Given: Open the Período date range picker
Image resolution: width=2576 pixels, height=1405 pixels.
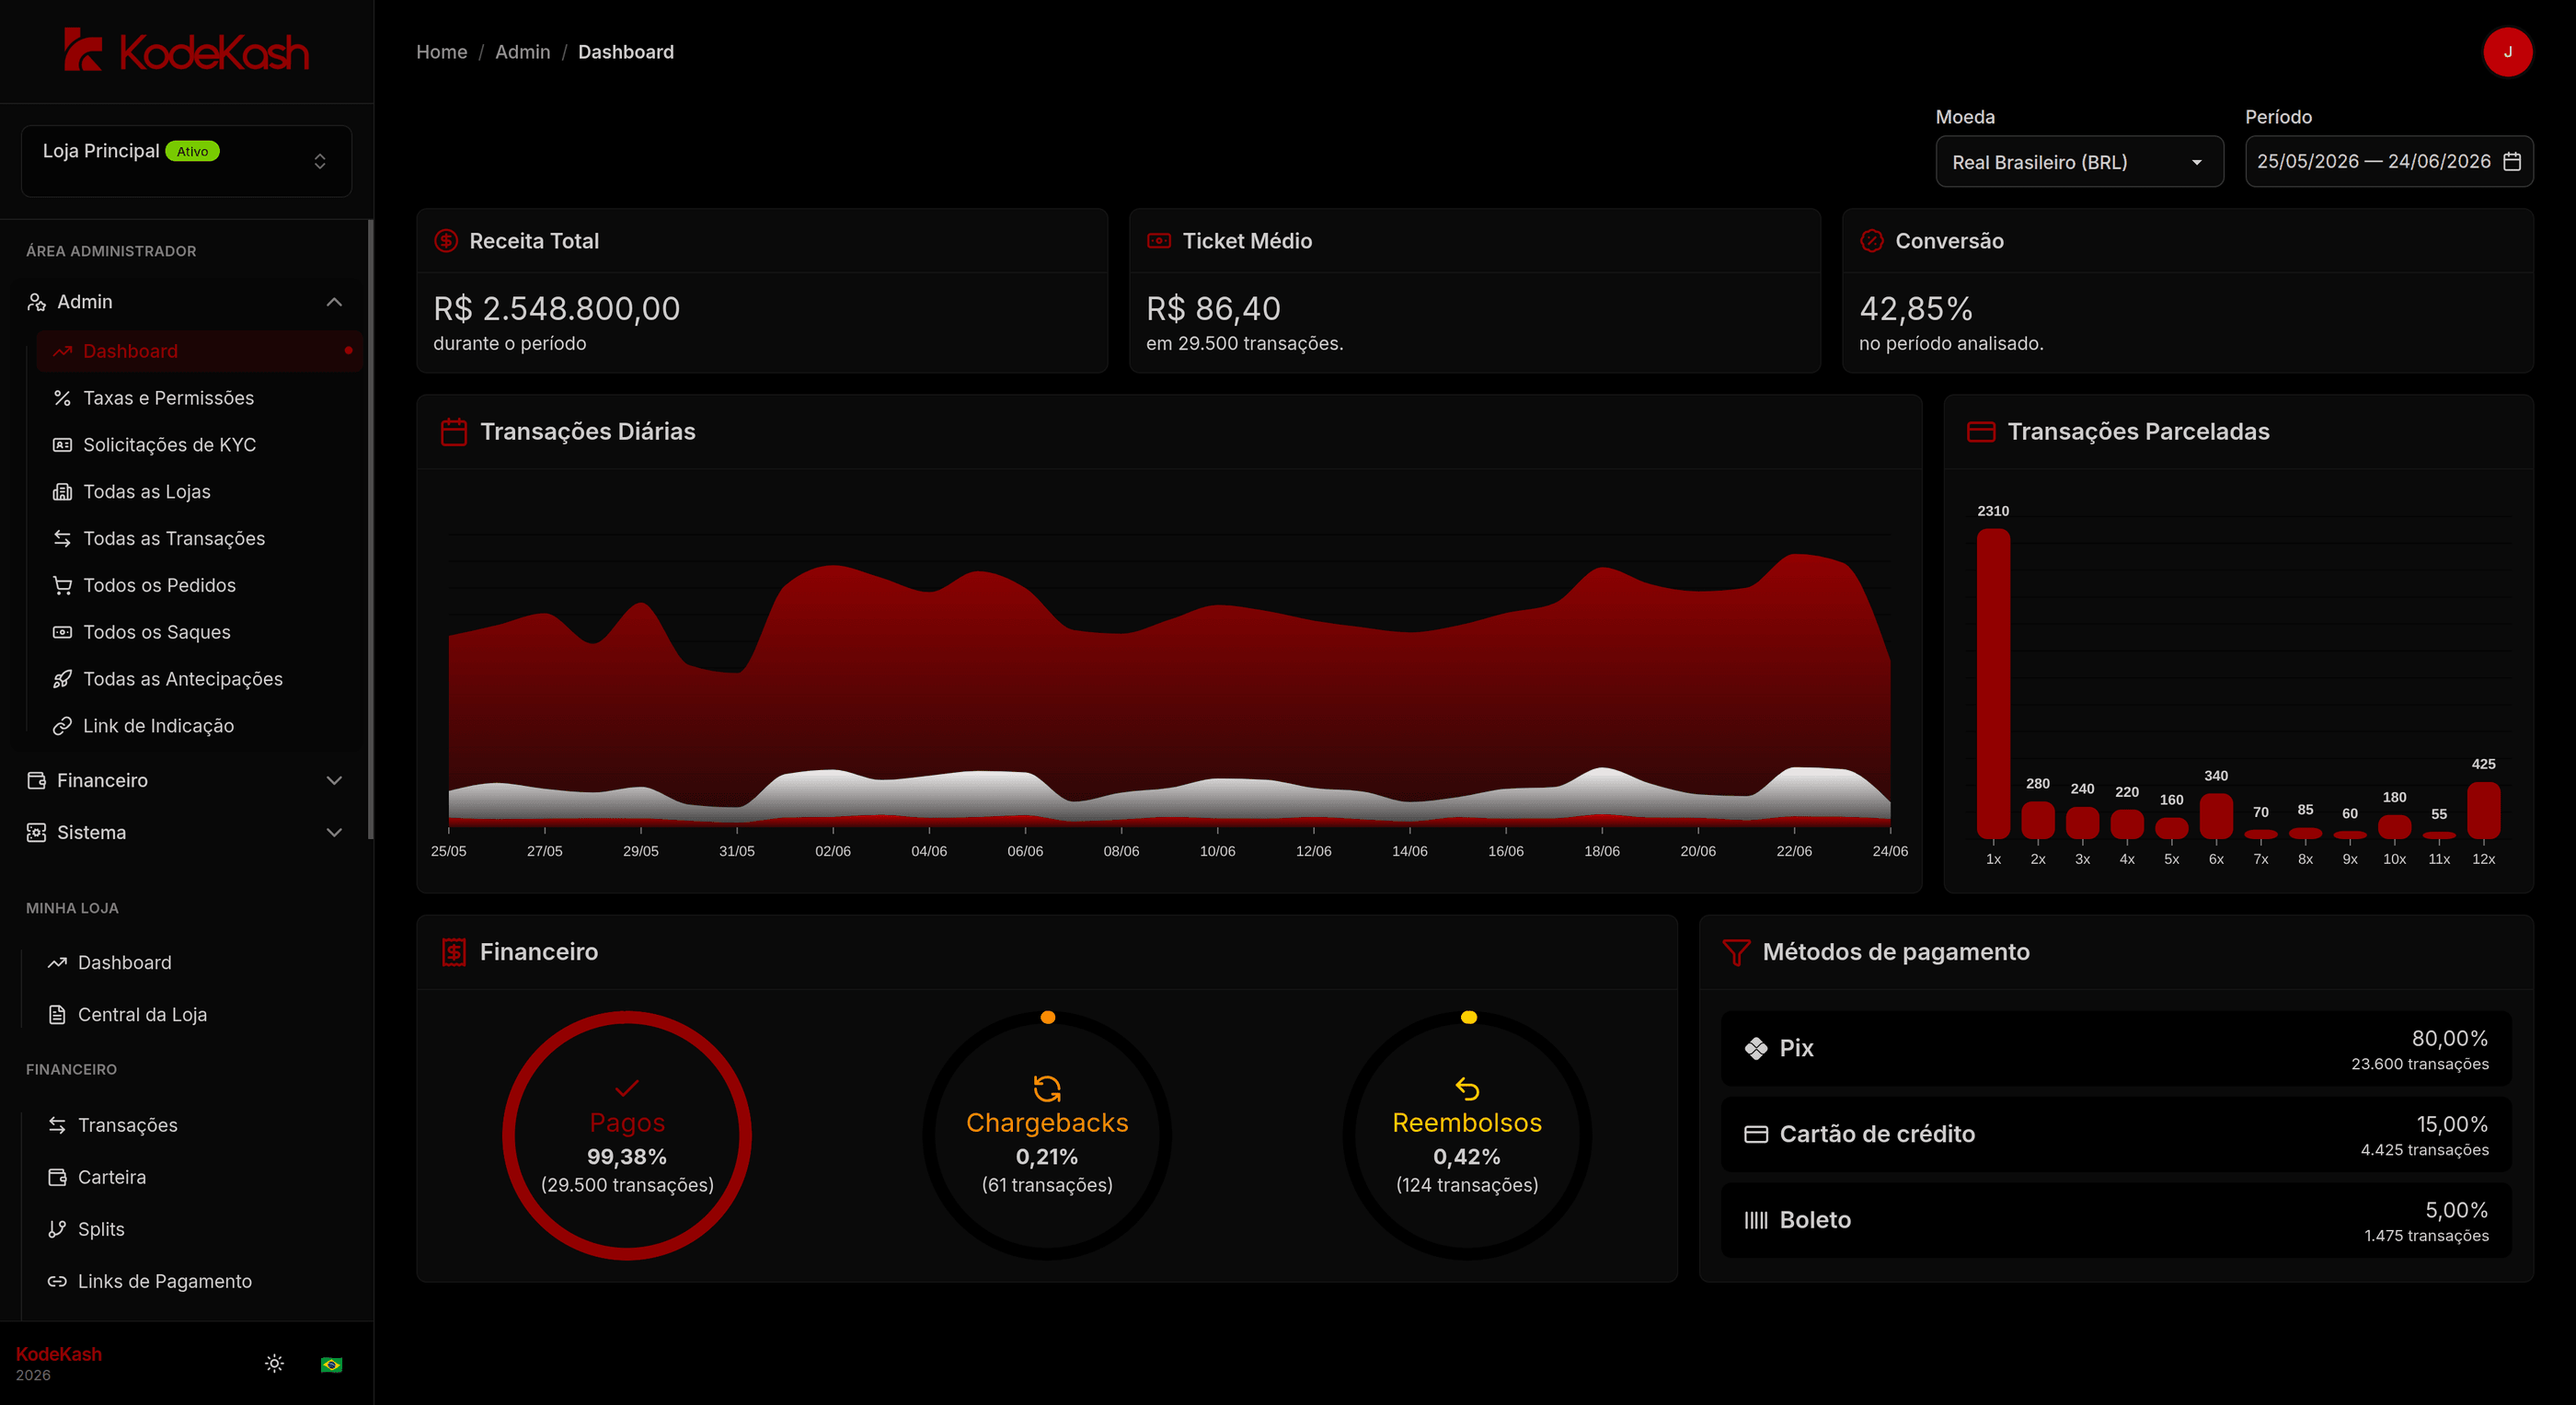Looking at the screenshot, I should coord(2388,162).
